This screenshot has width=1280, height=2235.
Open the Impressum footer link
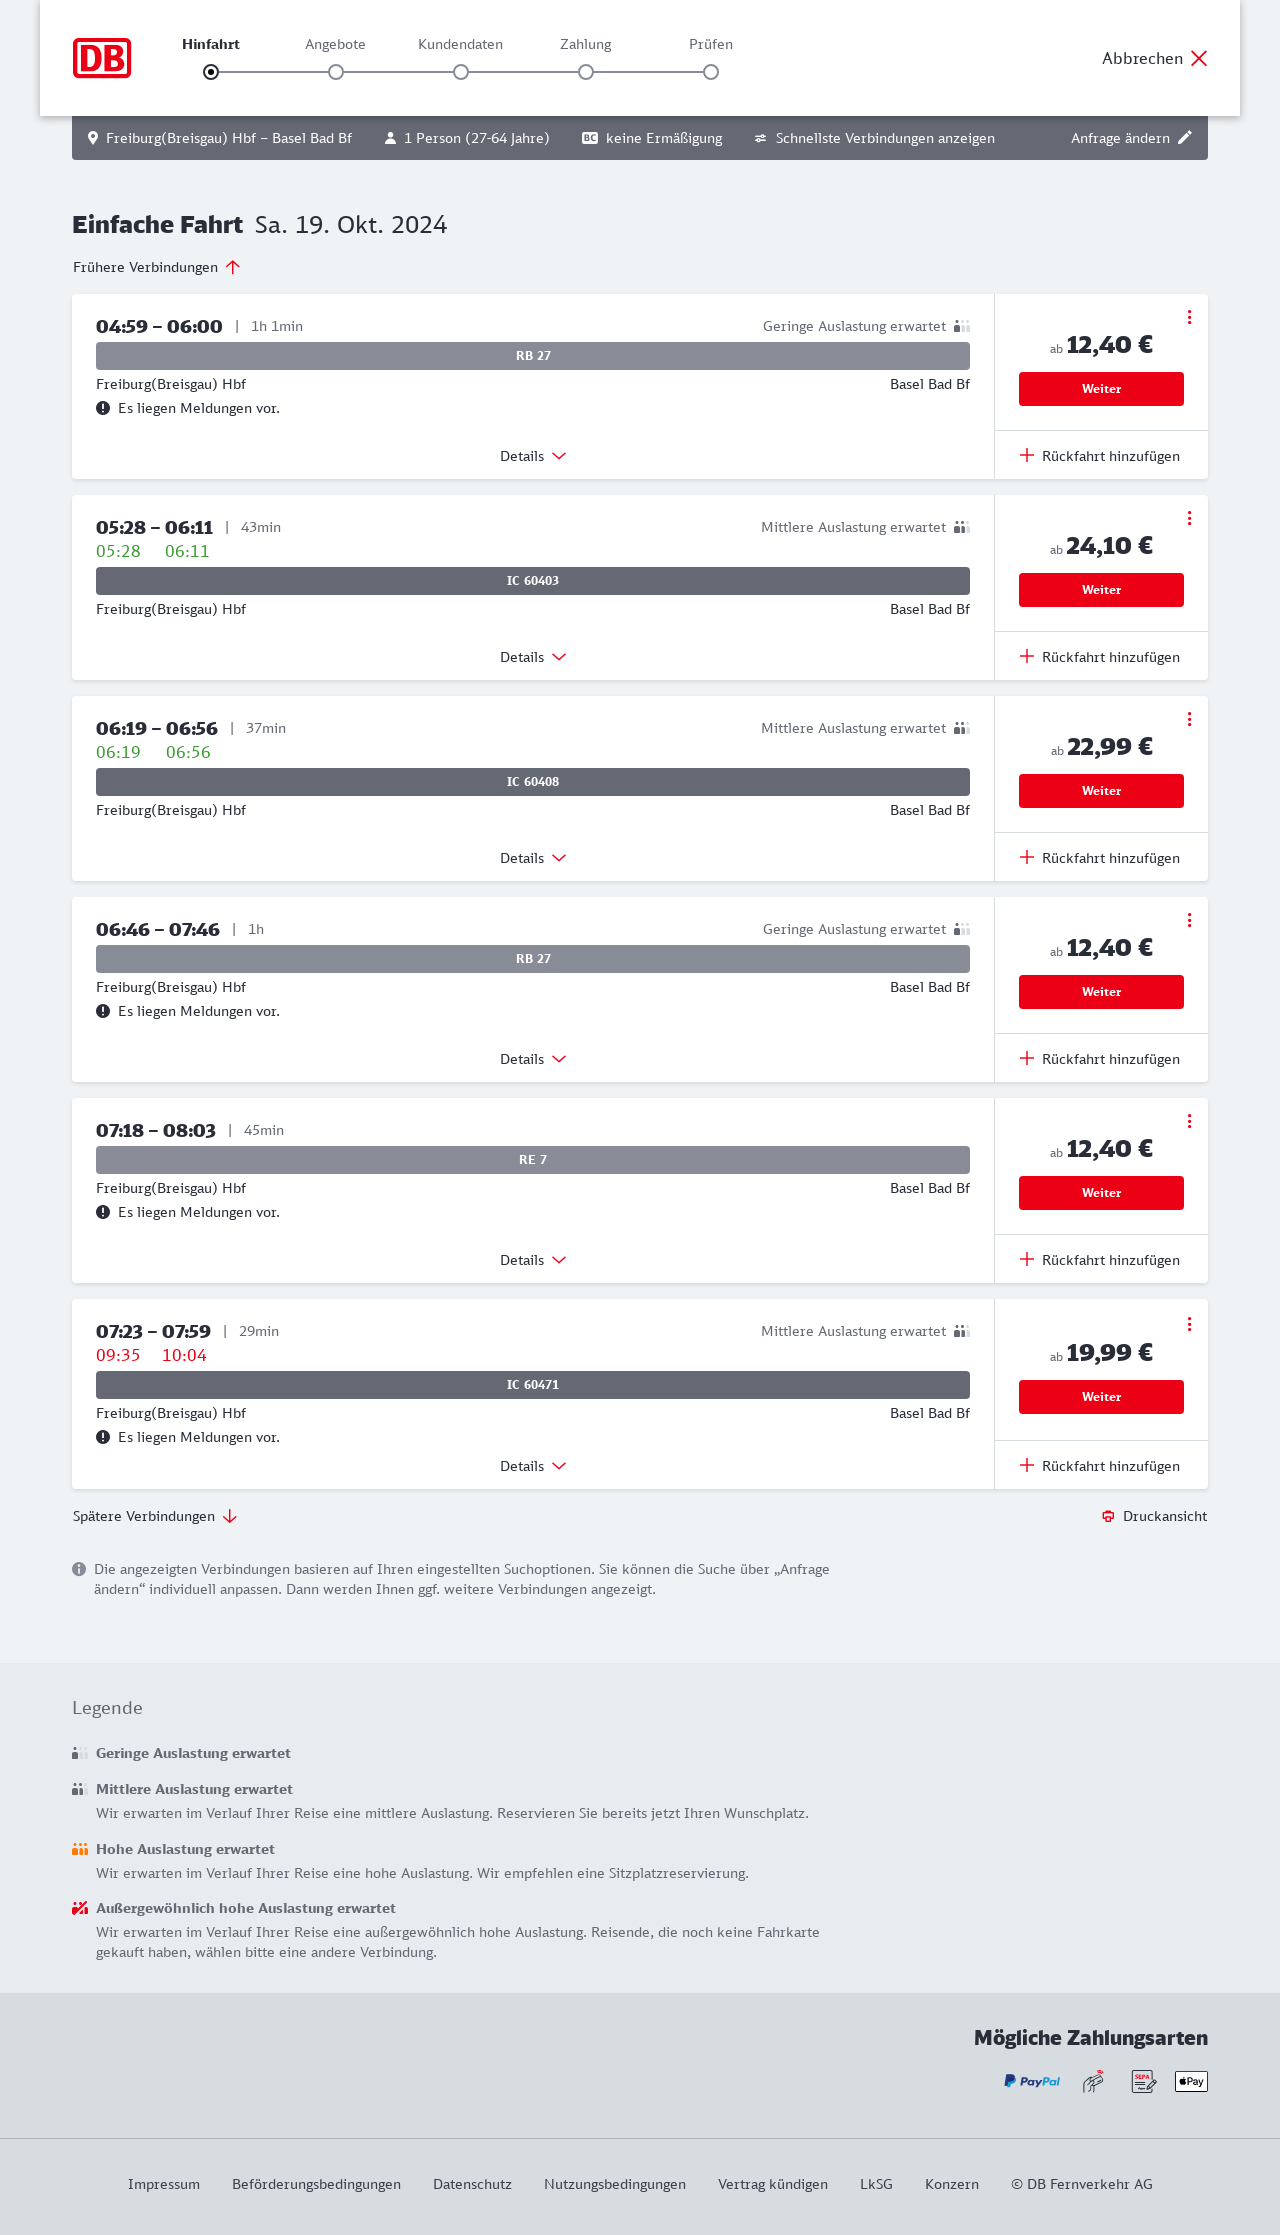[164, 2184]
